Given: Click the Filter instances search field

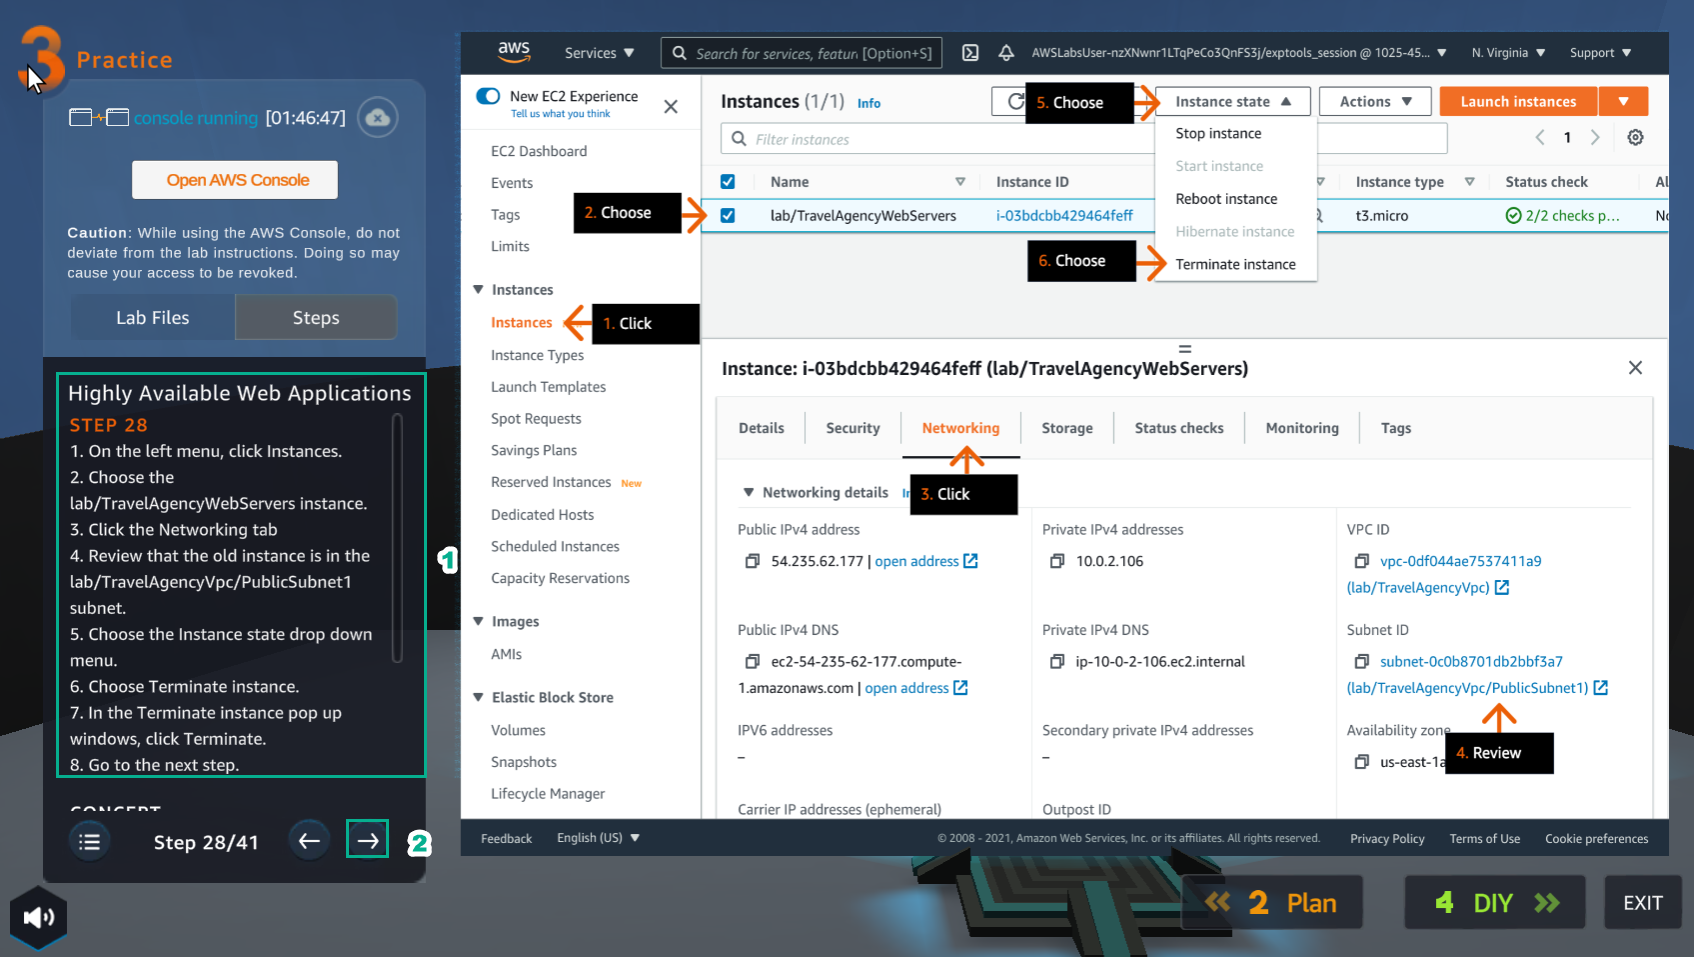Looking at the screenshot, I should (x=1084, y=139).
